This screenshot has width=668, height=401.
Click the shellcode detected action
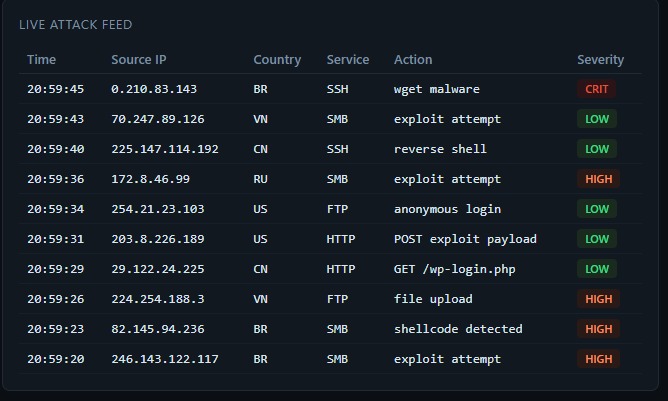[x=458, y=329]
